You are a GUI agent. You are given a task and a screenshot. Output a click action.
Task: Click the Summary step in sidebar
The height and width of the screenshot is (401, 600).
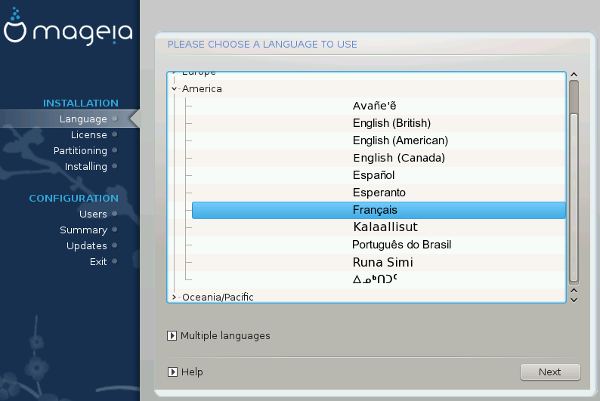tap(83, 230)
